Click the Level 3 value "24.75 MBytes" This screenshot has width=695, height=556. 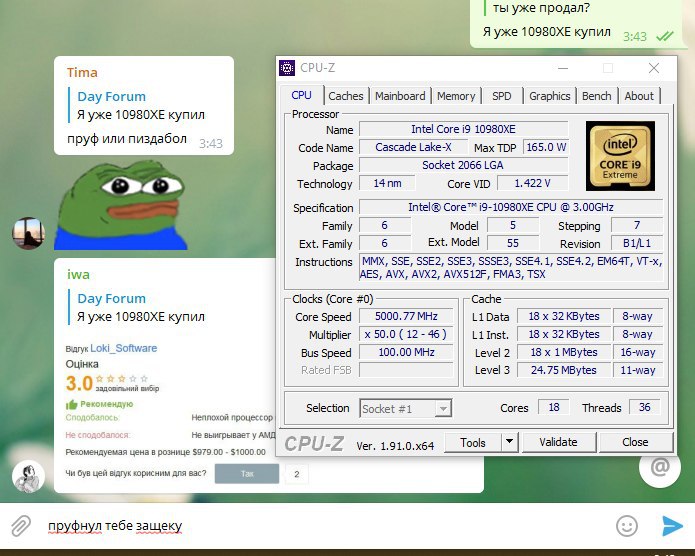pyautogui.click(x=564, y=370)
